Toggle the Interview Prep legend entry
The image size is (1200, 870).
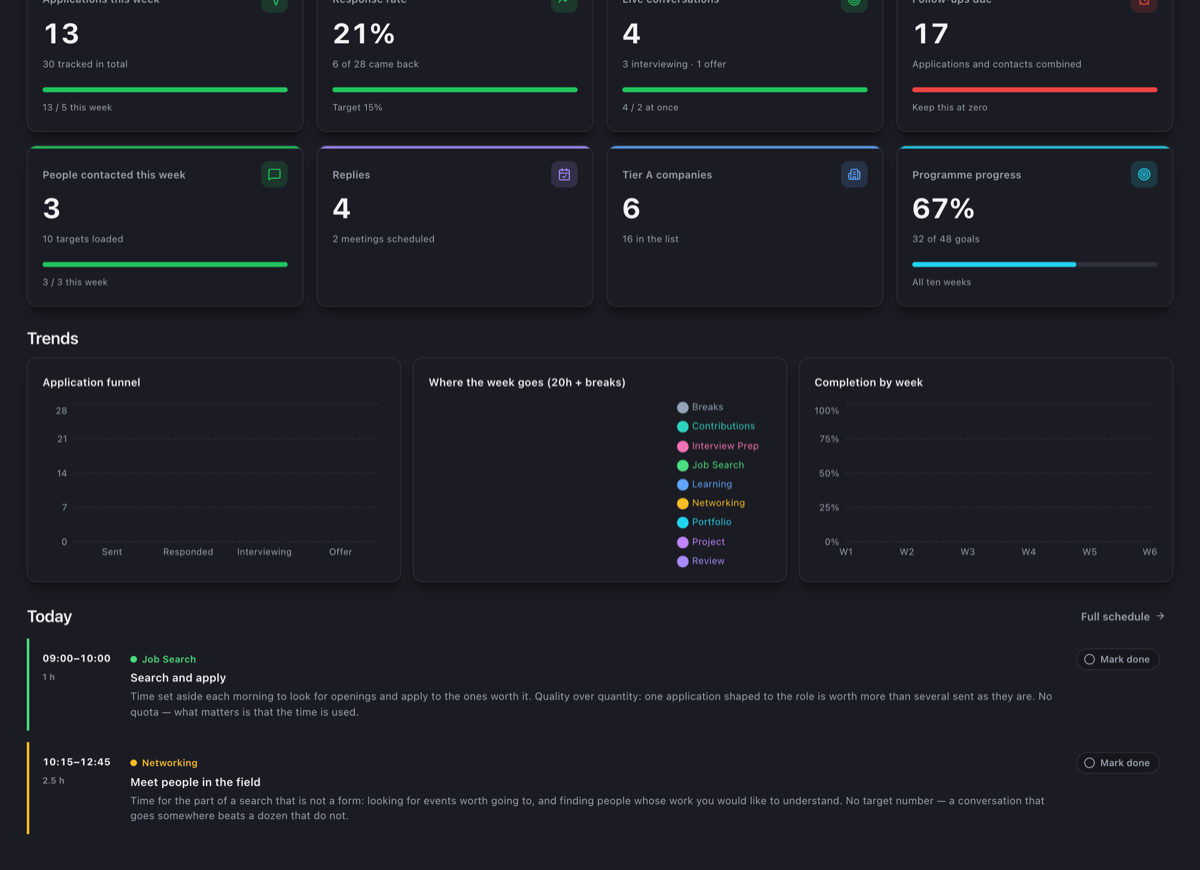point(718,446)
